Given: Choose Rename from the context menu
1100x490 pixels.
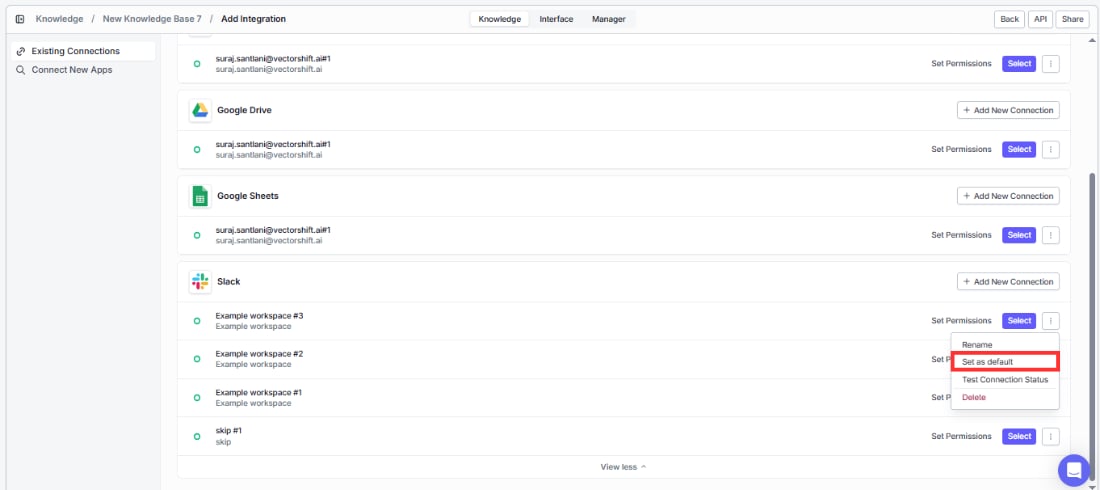Looking at the screenshot, I should point(1005,345).
